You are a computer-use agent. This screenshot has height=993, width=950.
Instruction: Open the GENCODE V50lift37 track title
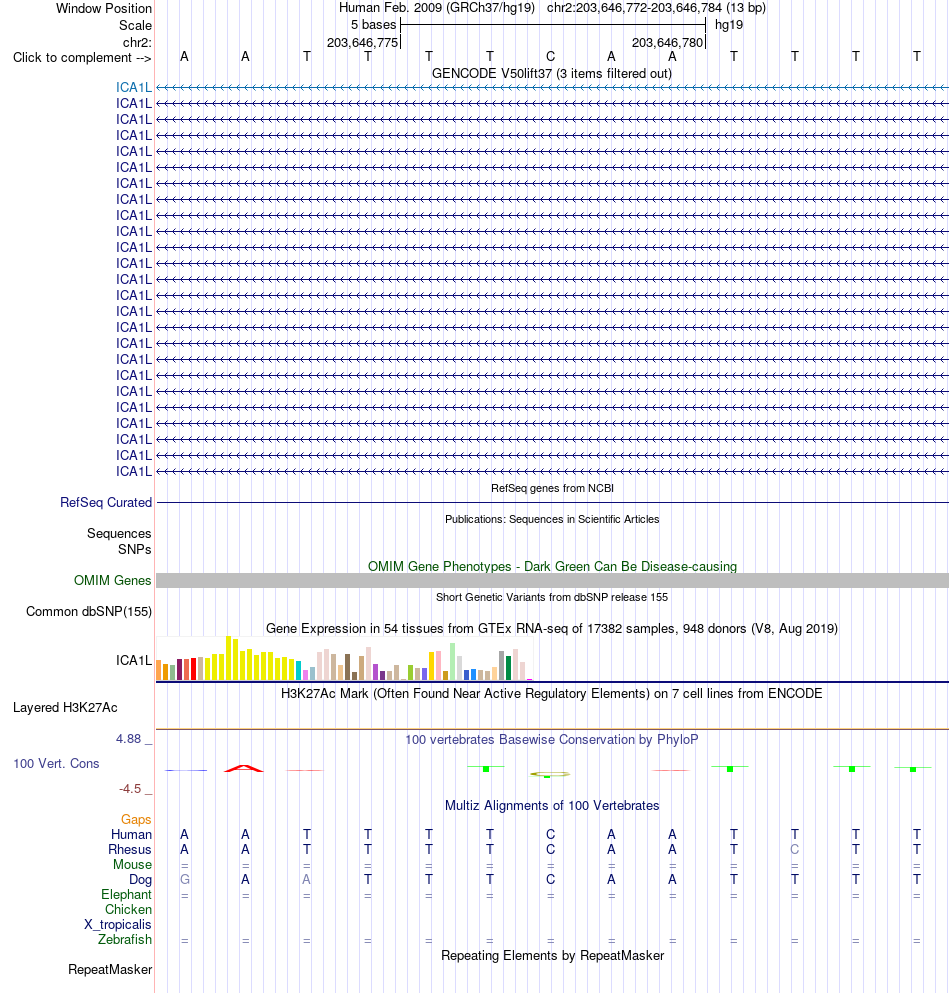pos(552,73)
